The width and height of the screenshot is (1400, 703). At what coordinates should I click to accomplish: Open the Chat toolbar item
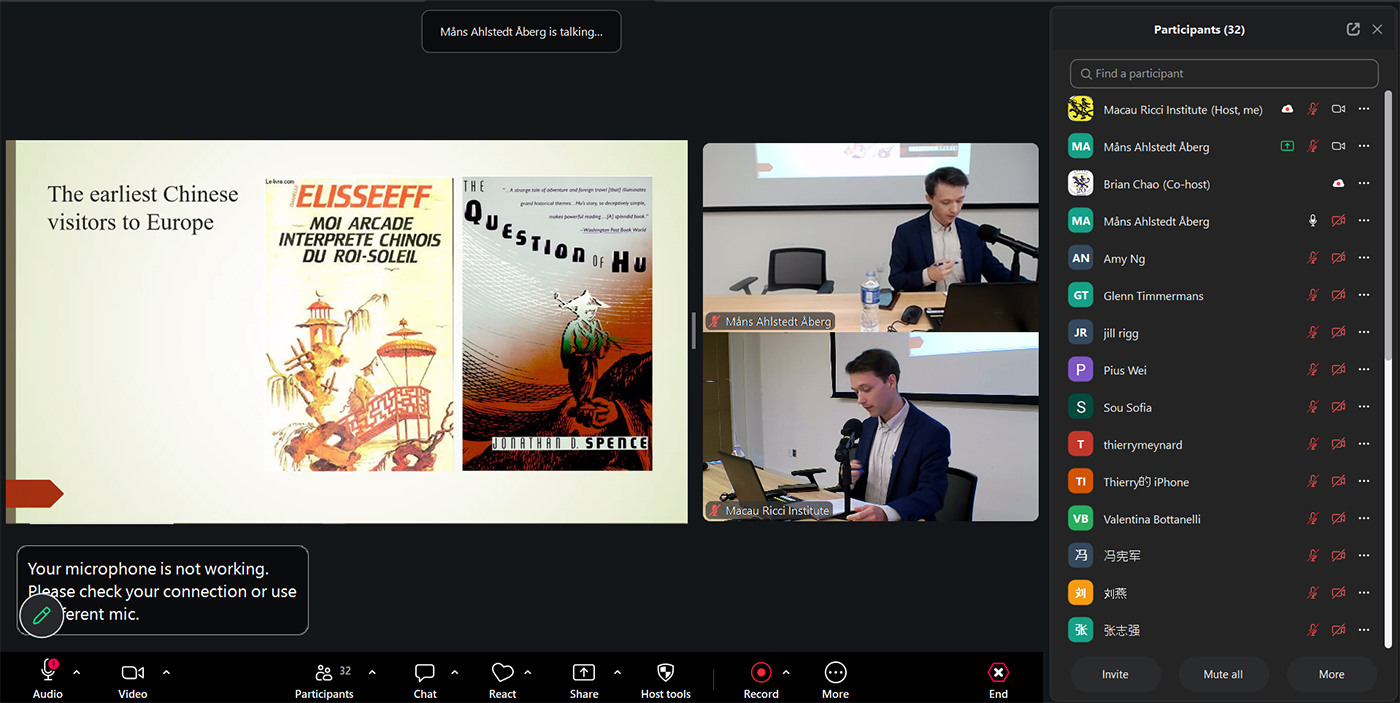[x=425, y=681]
